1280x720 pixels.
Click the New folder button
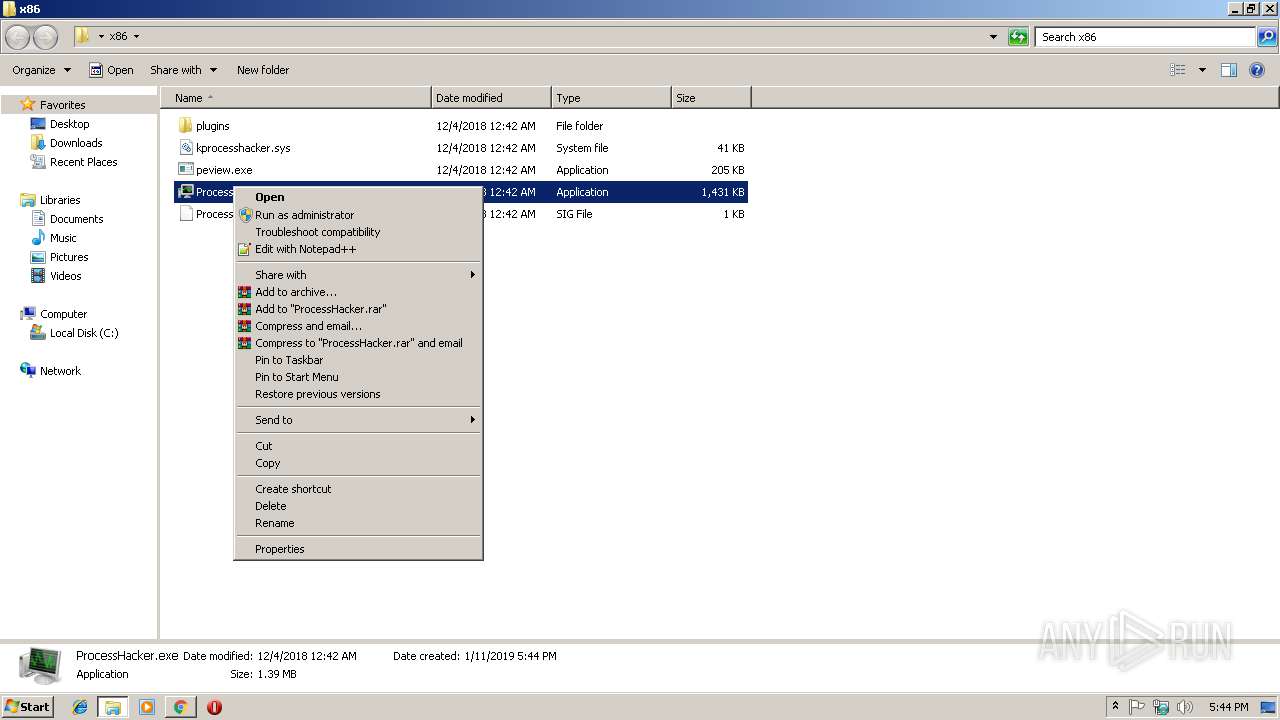[263, 70]
